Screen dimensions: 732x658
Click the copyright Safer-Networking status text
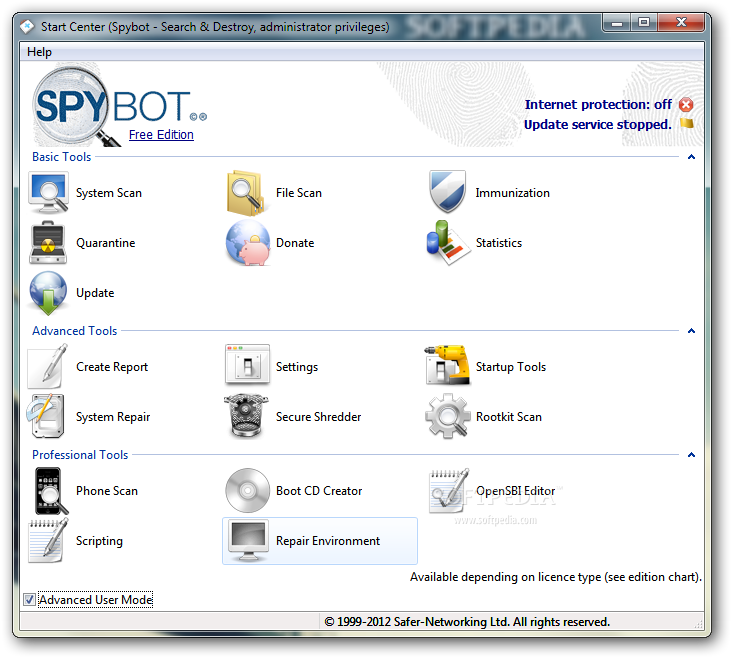(467, 622)
